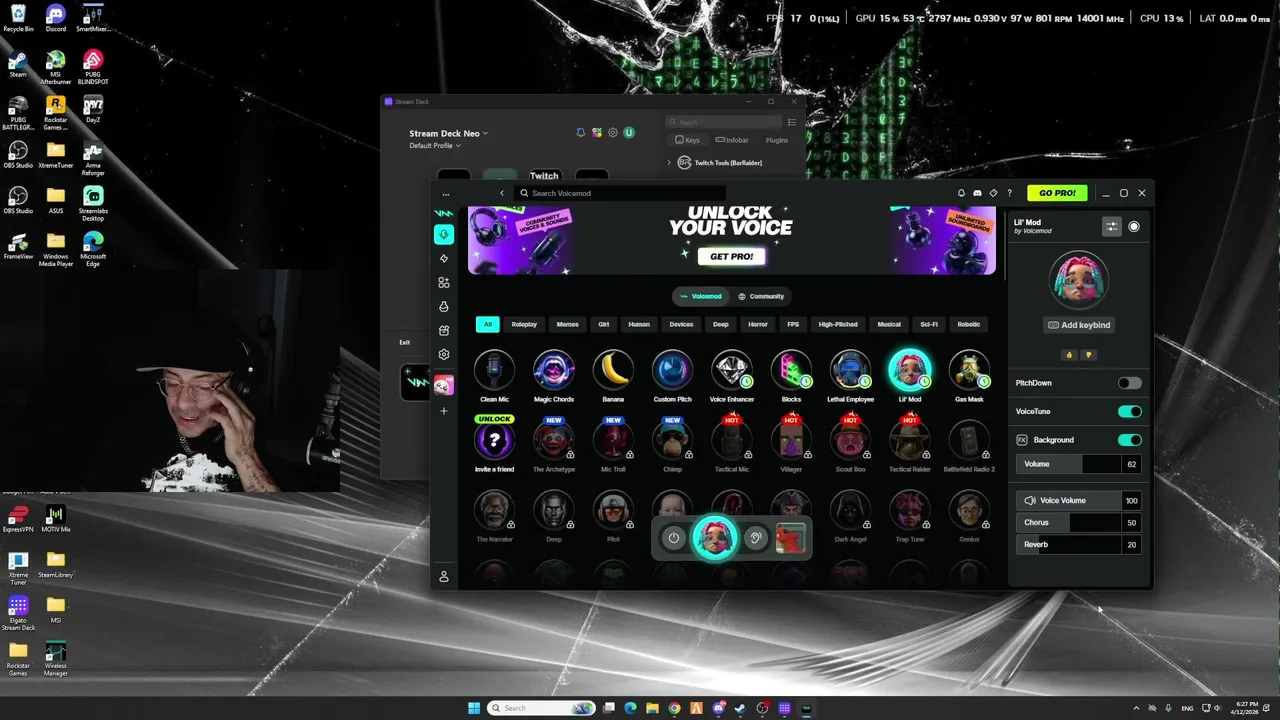Click the GO PRO! button in title bar

(x=1057, y=193)
